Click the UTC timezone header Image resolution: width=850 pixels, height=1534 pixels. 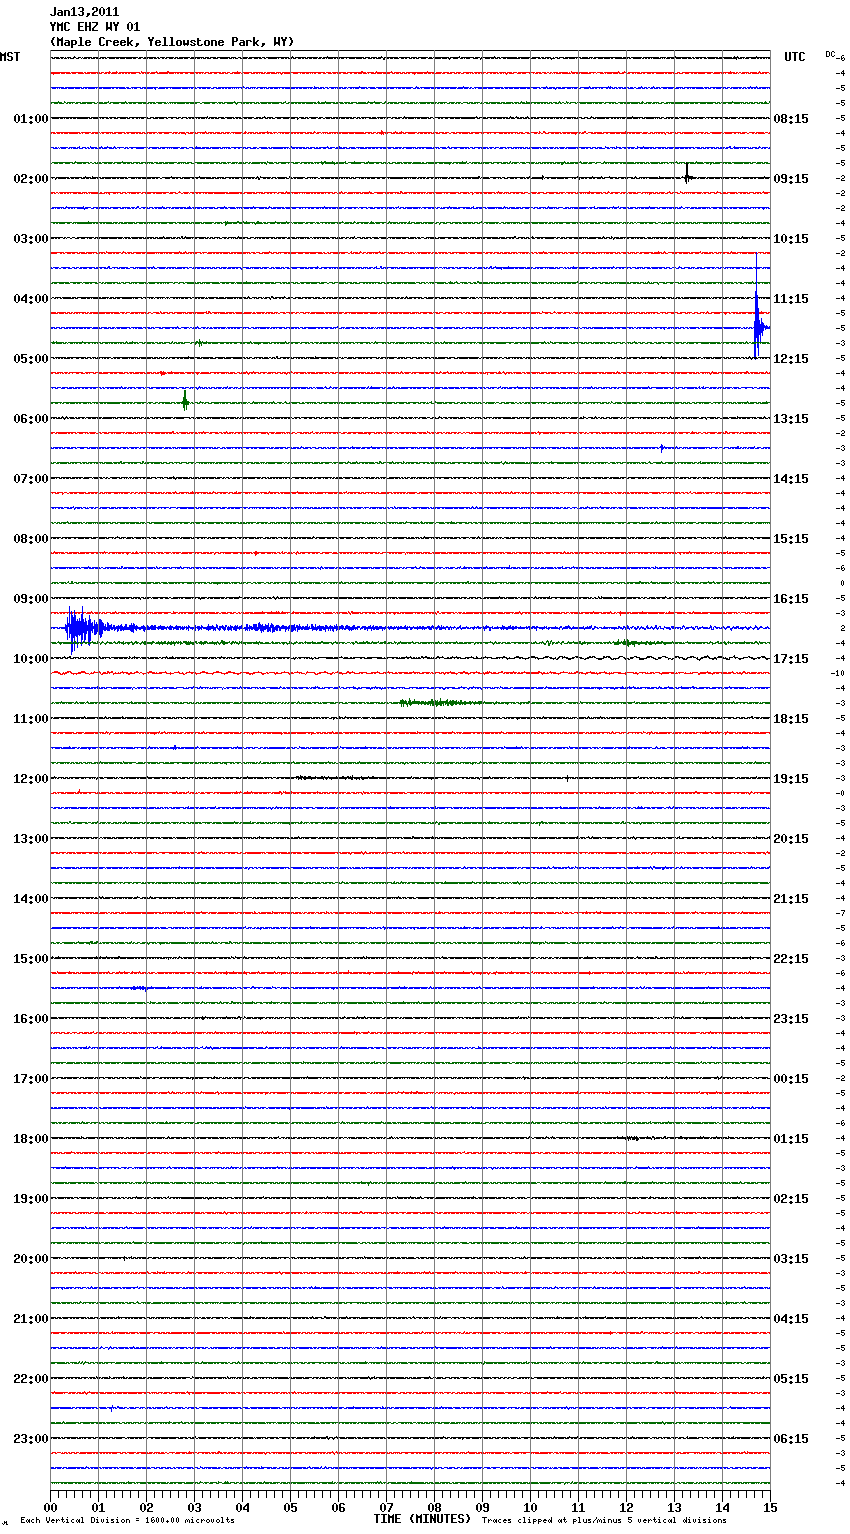click(795, 57)
